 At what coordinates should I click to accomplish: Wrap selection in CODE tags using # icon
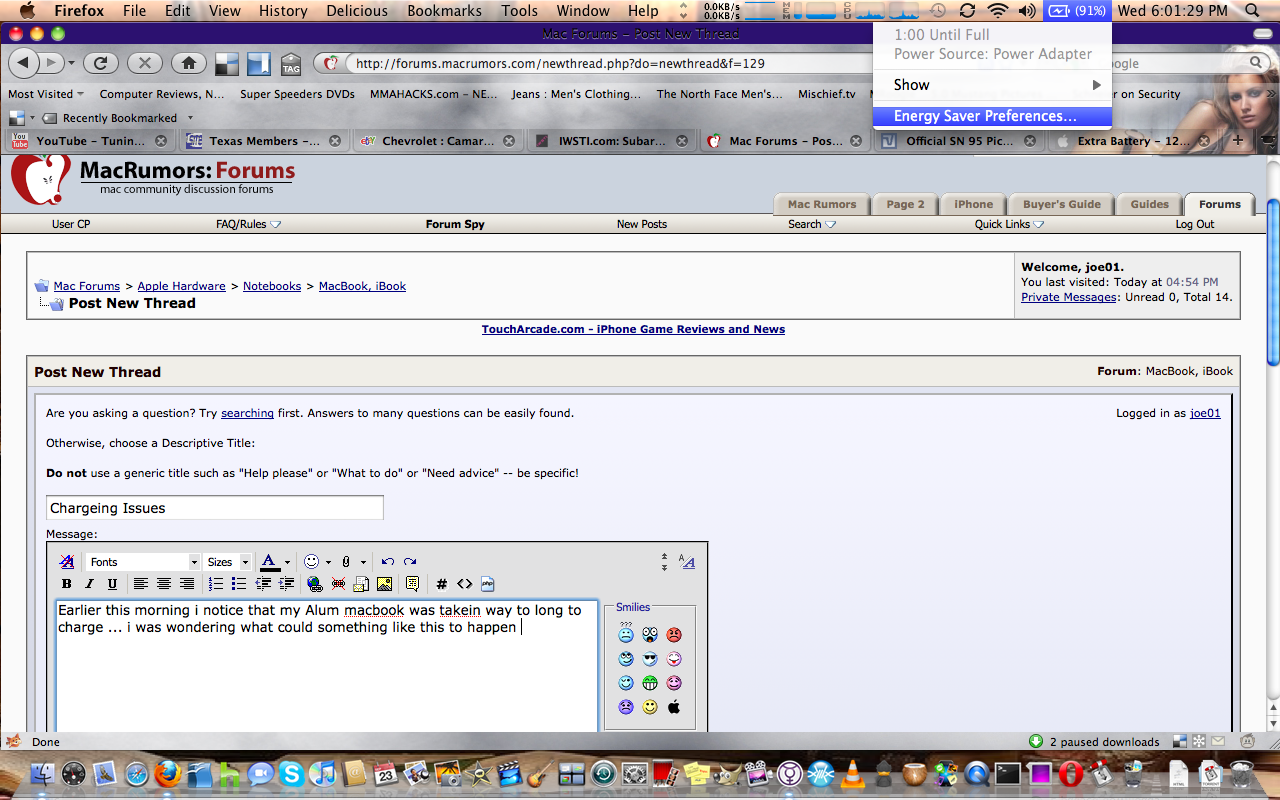click(x=442, y=584)
